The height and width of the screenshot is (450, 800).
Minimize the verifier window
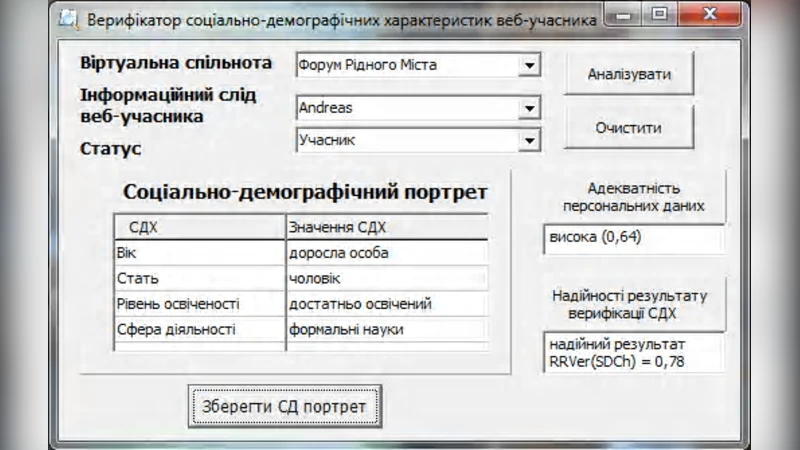tap(625, 16)
